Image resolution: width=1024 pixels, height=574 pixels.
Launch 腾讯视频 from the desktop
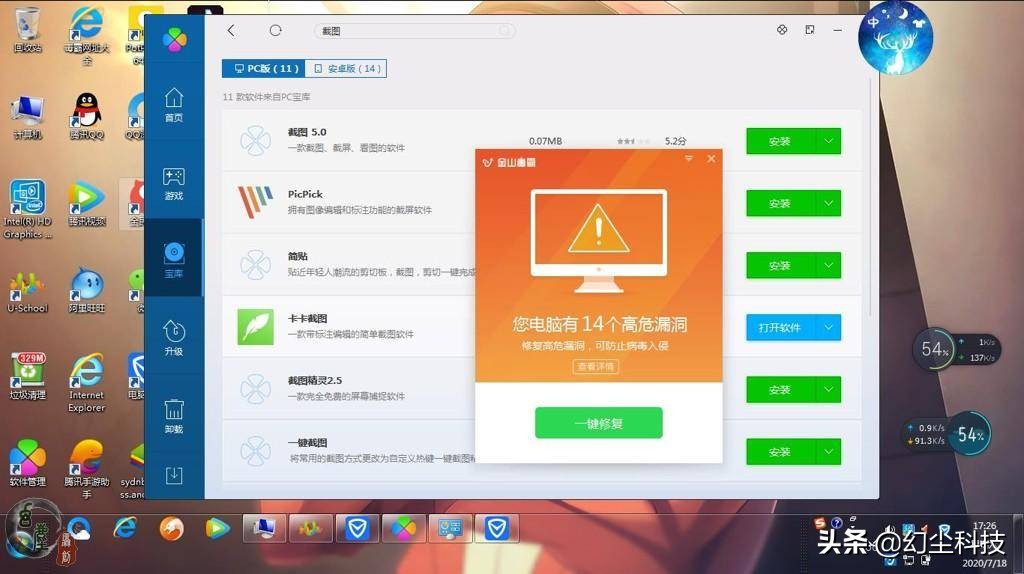tap(86, 203)
